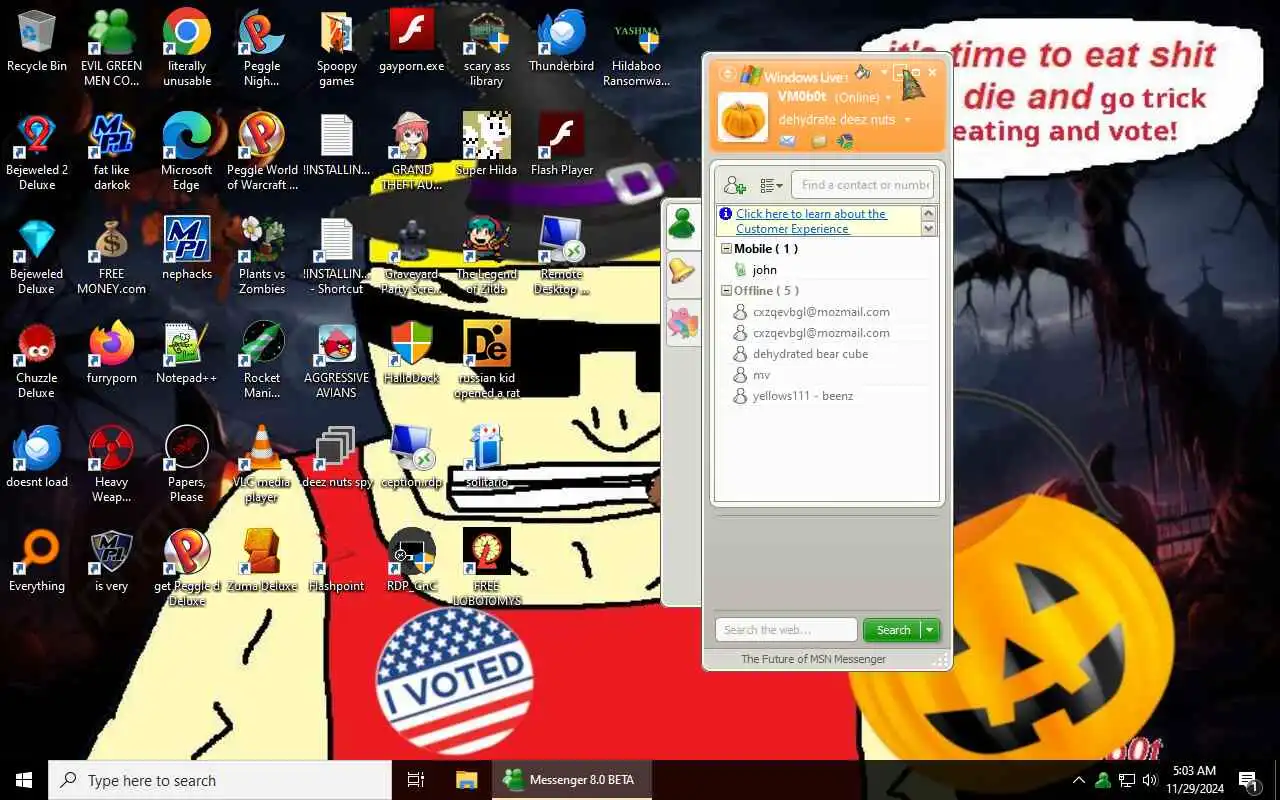Click the sharing folders icon in Messenger header
Image resolution: width=1280 pixels, height=800 pixels.
pos(819,141)
